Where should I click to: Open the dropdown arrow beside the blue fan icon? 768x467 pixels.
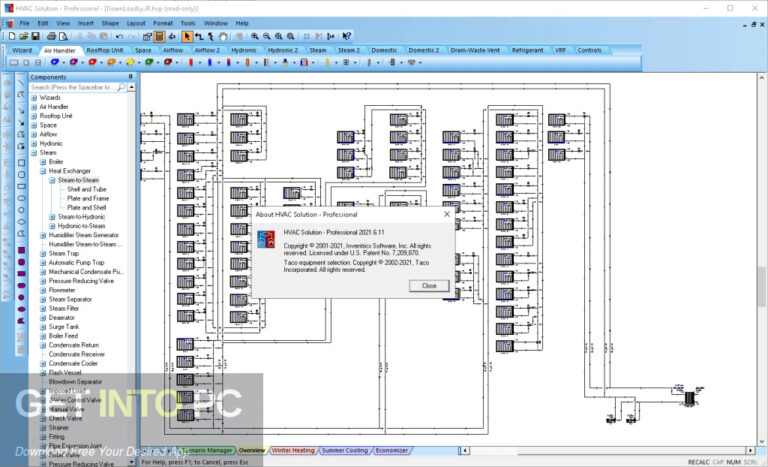63,63
